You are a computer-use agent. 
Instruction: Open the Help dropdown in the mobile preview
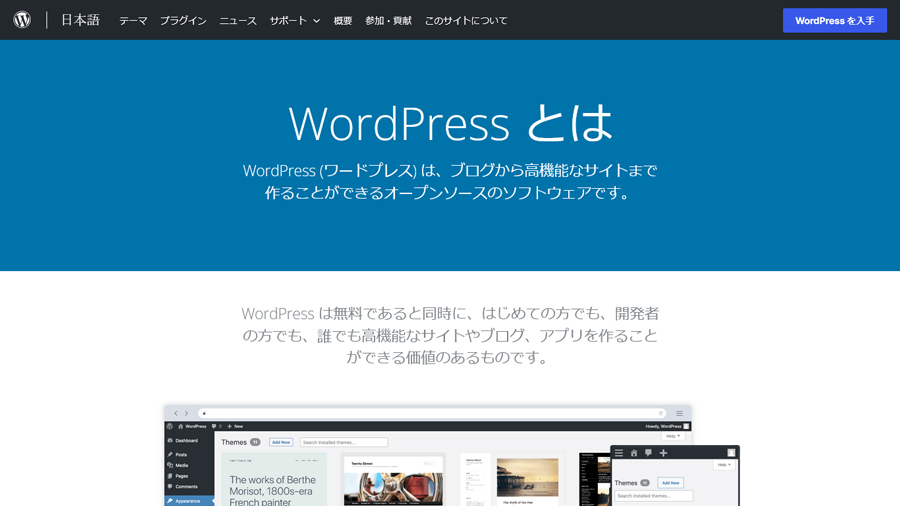pyautogui.click(x=723, y=465)
